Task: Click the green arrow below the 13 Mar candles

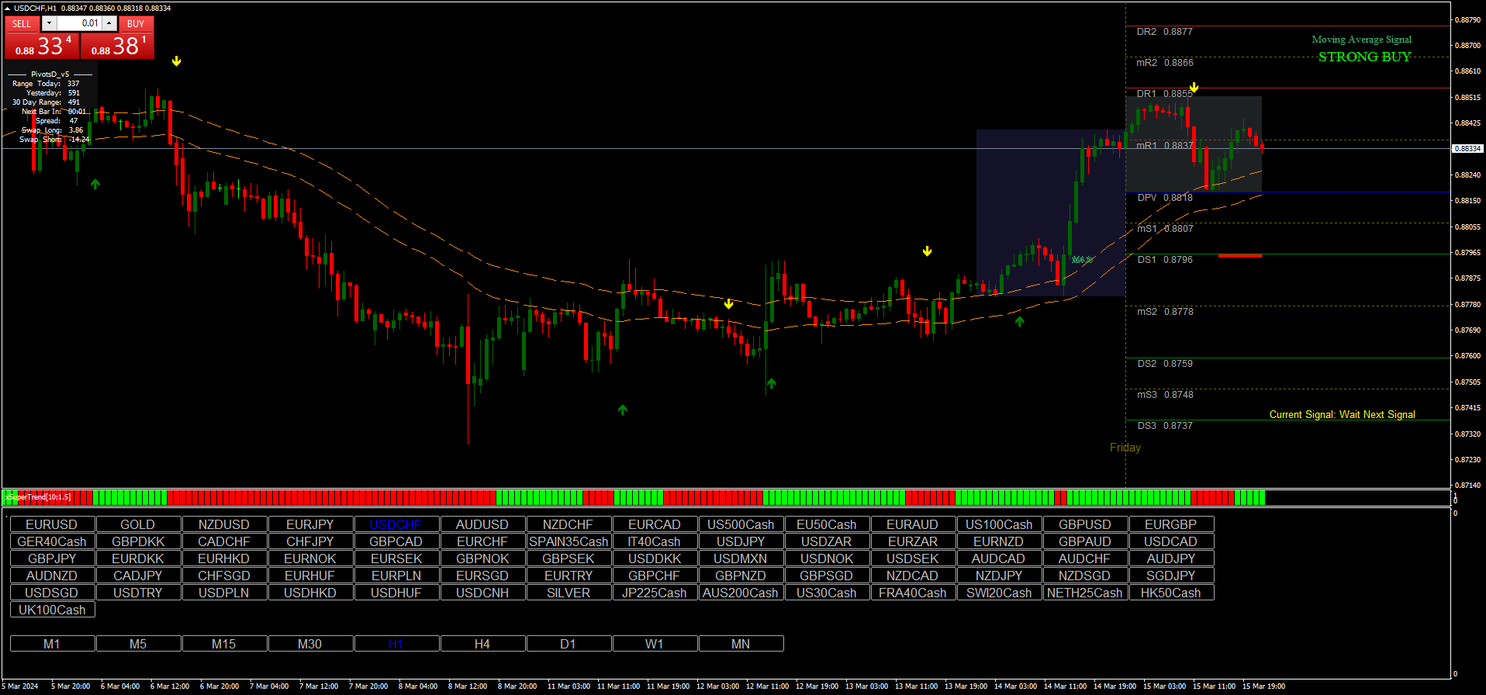Action: (x=1020, y=321)
